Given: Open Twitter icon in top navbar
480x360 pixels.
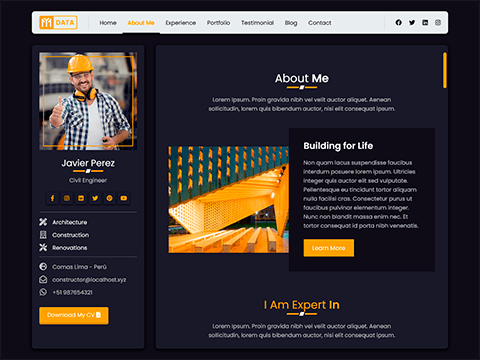Looking at the screenshot, I should [x=412, y=23].
